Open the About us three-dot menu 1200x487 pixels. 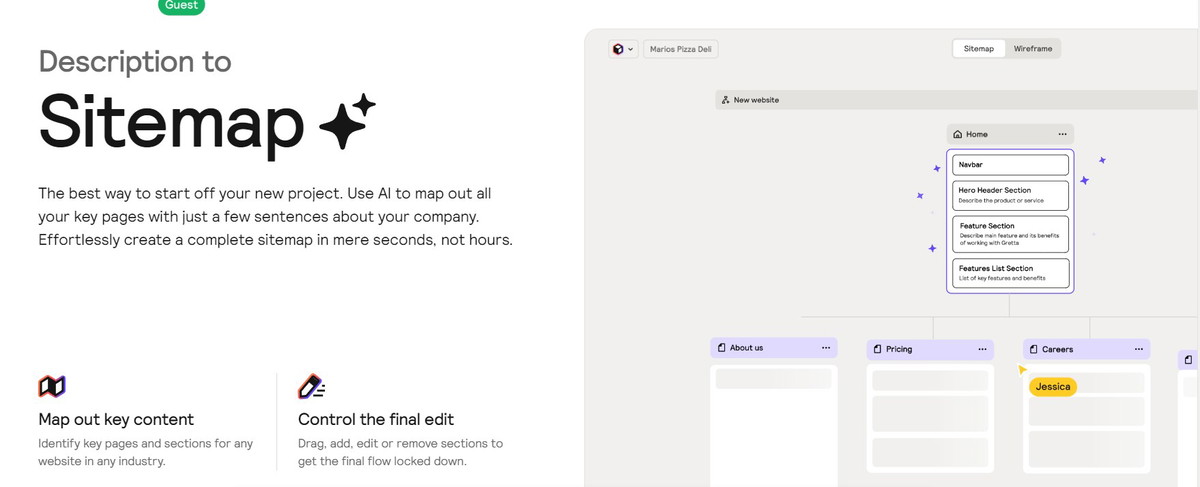tap(825, 348)
